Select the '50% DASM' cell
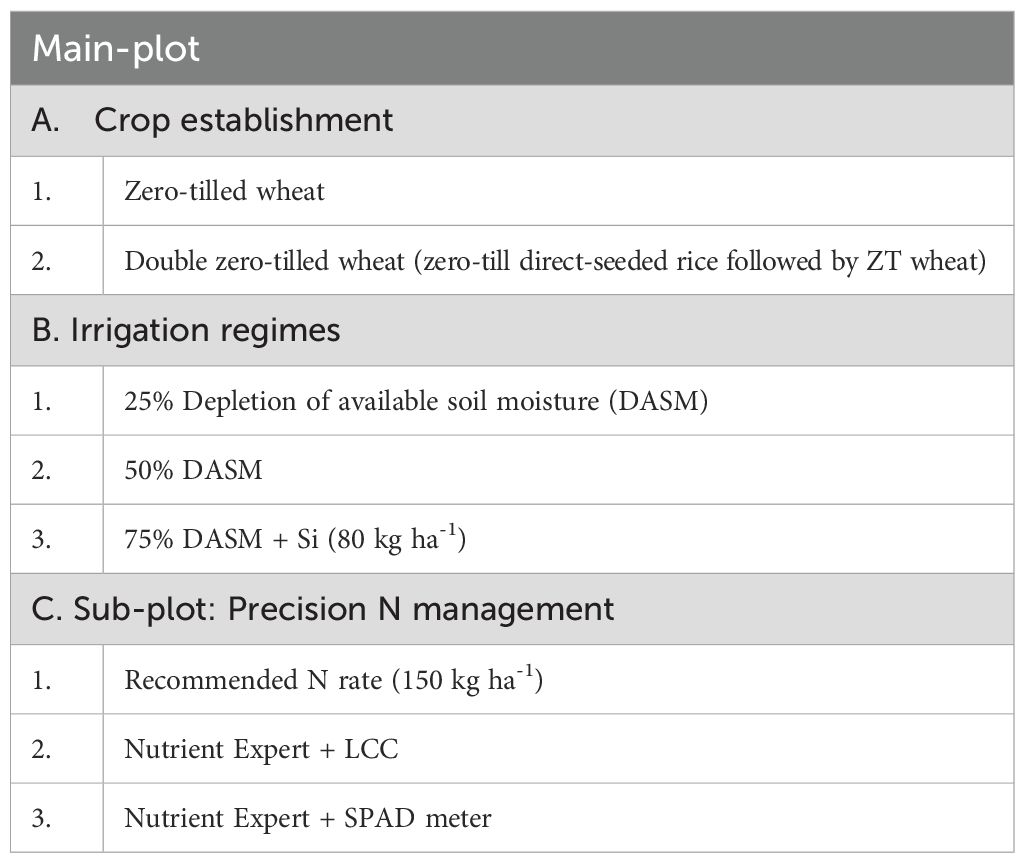Viewport: 1025px width, 863px height. coord(193,470)
